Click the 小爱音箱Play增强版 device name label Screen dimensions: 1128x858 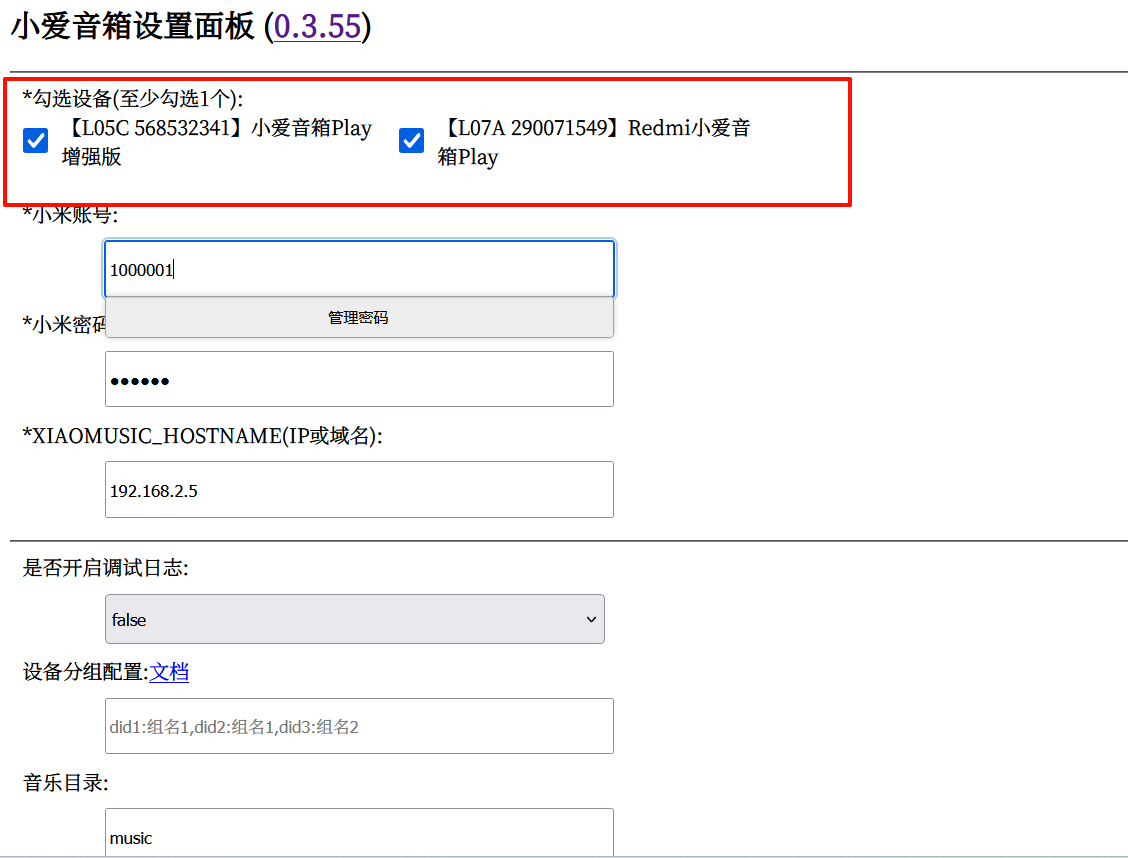215,142
